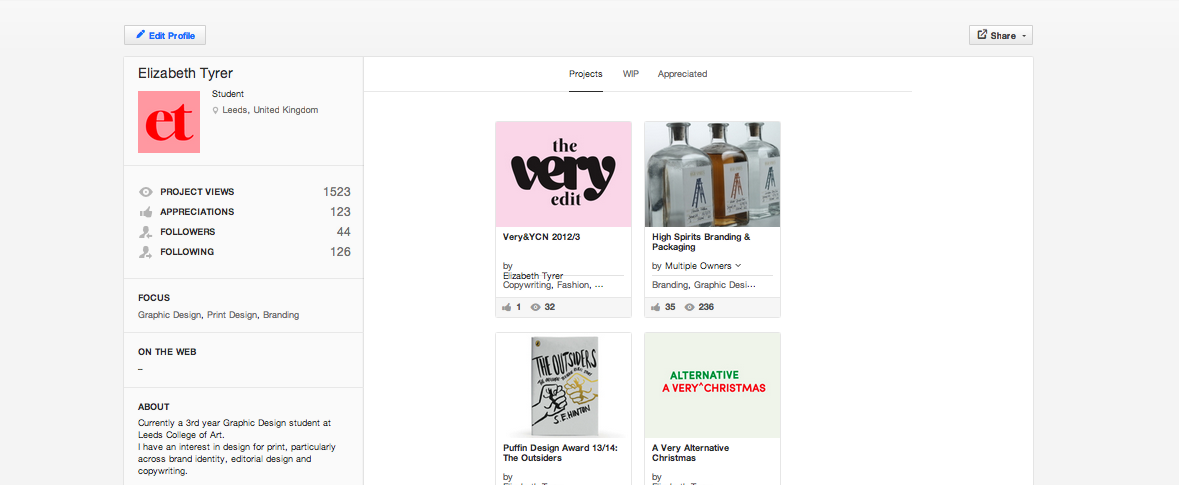Switch to the Projects tab
This screenshot has height=485, width=1179.
(586, 74)
